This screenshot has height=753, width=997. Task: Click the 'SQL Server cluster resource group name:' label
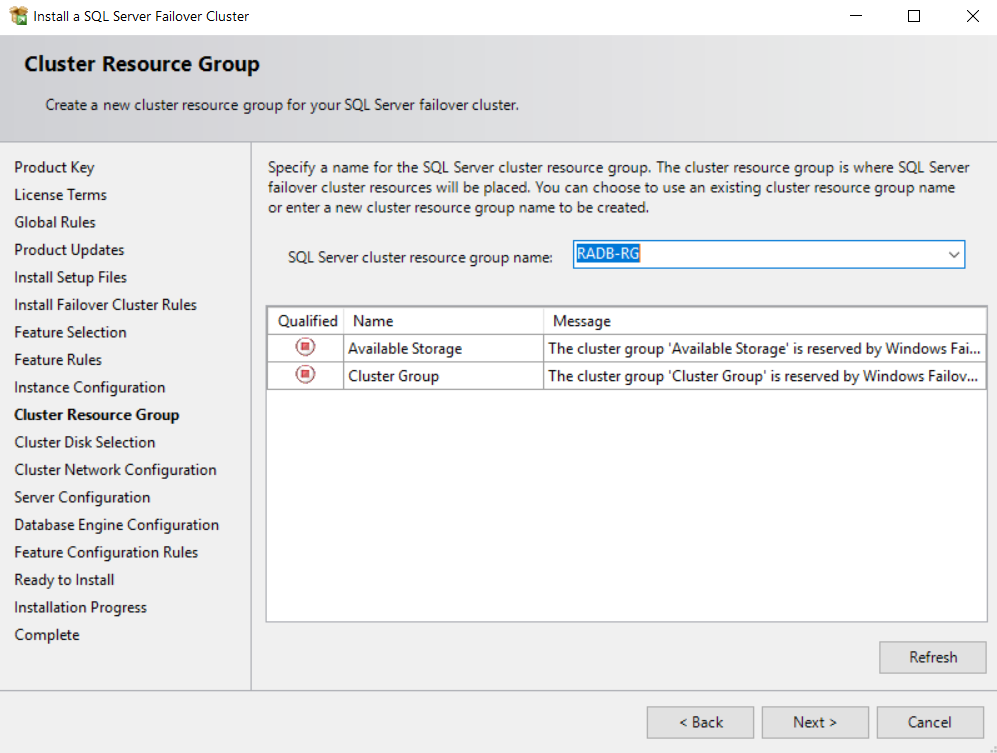420,257
